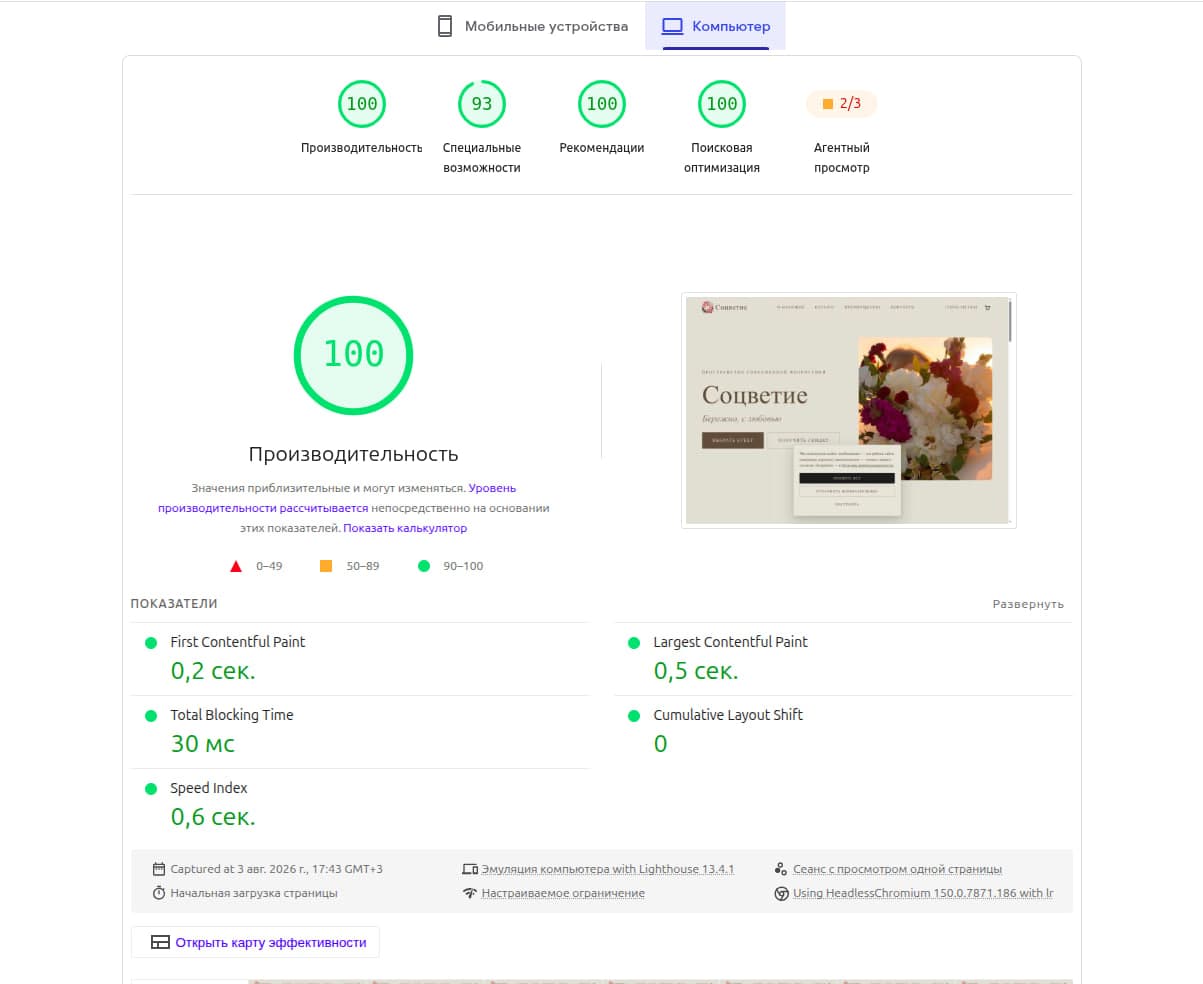Viewport: 1203px width, 984px height.
Task: Select the Компьютер tab
Action: click(x=715, y=26)
